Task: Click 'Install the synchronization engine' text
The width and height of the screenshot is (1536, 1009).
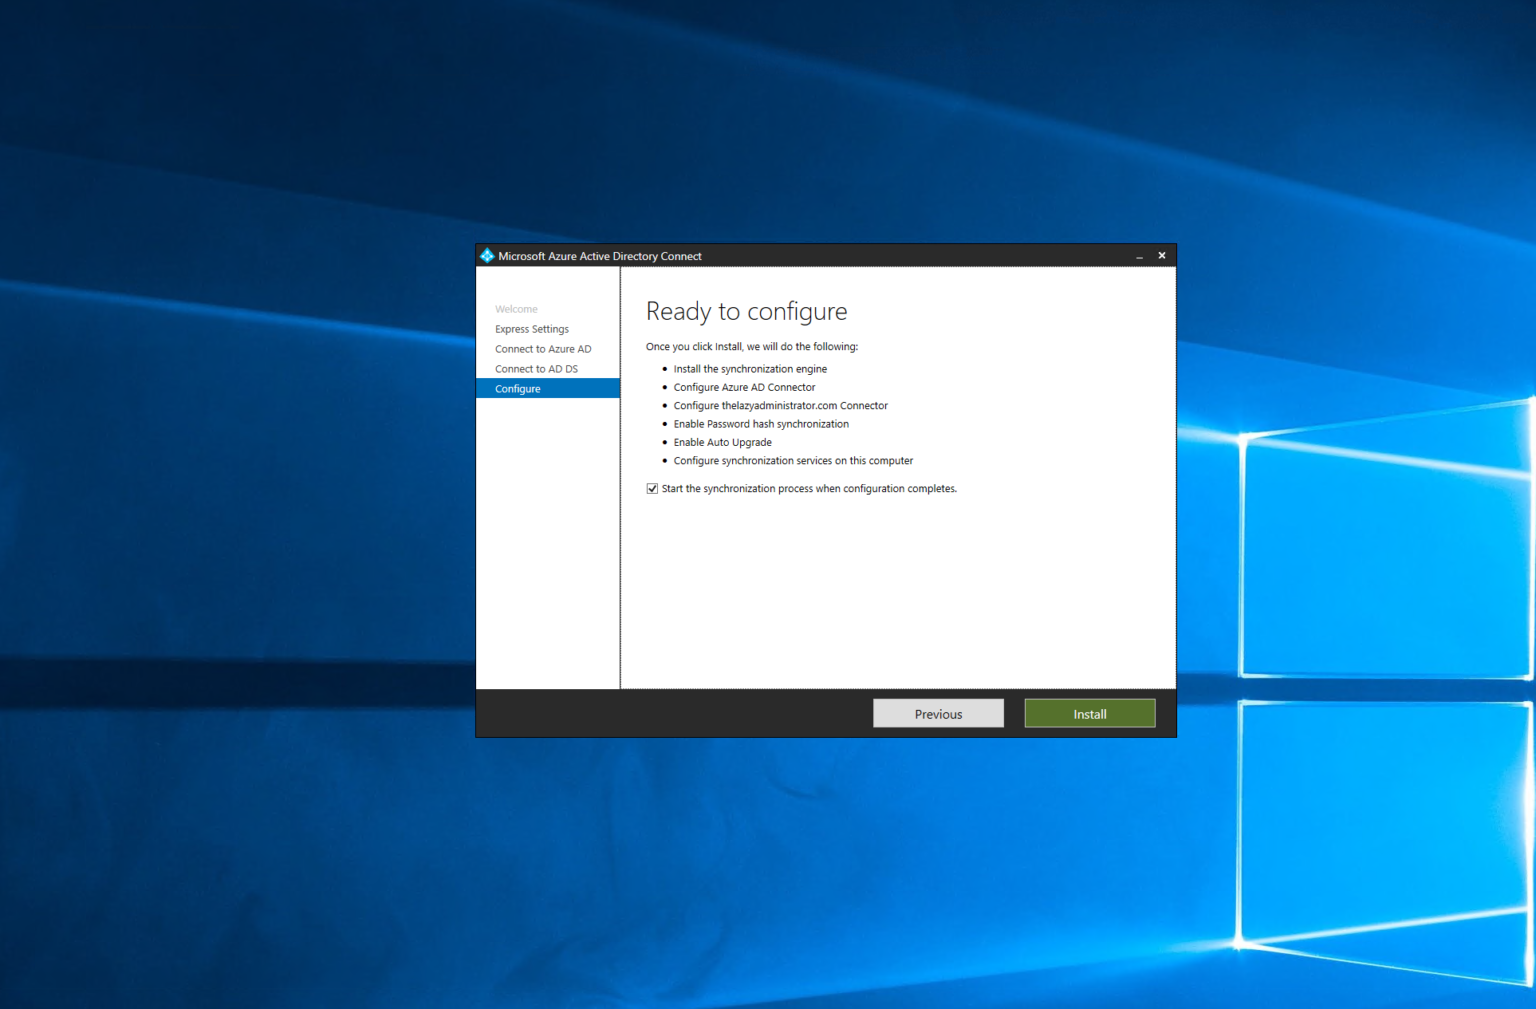Action: click(x=750, y=369)
